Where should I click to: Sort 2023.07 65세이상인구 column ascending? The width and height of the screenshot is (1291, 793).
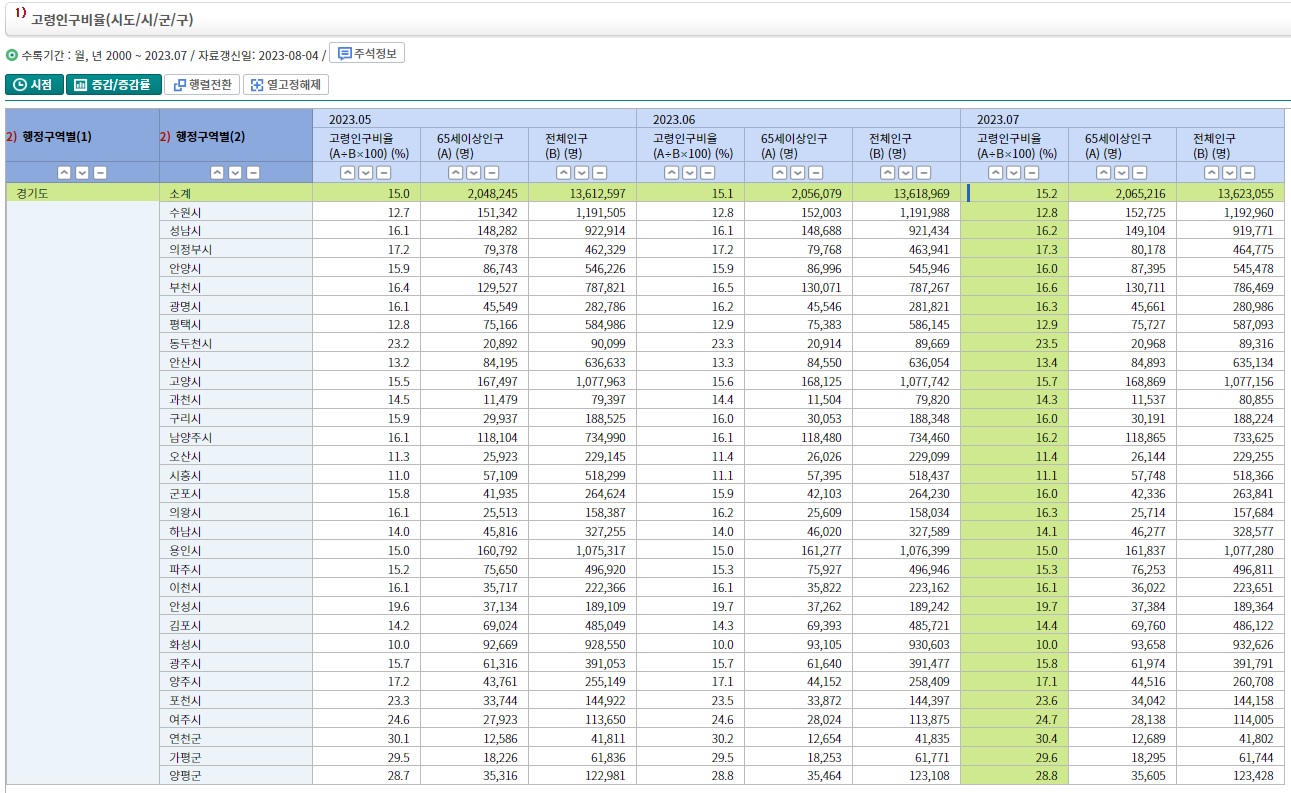[x=1104, y=173]
